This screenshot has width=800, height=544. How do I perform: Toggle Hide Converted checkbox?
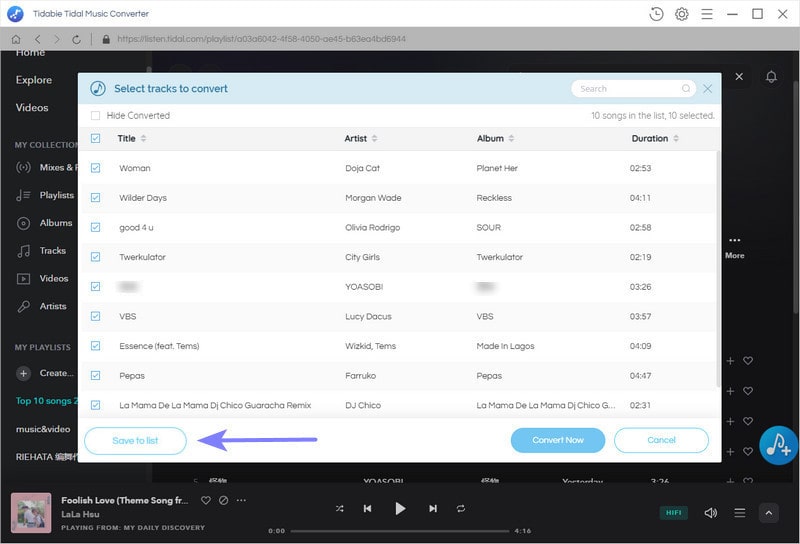tap(95, 115)
